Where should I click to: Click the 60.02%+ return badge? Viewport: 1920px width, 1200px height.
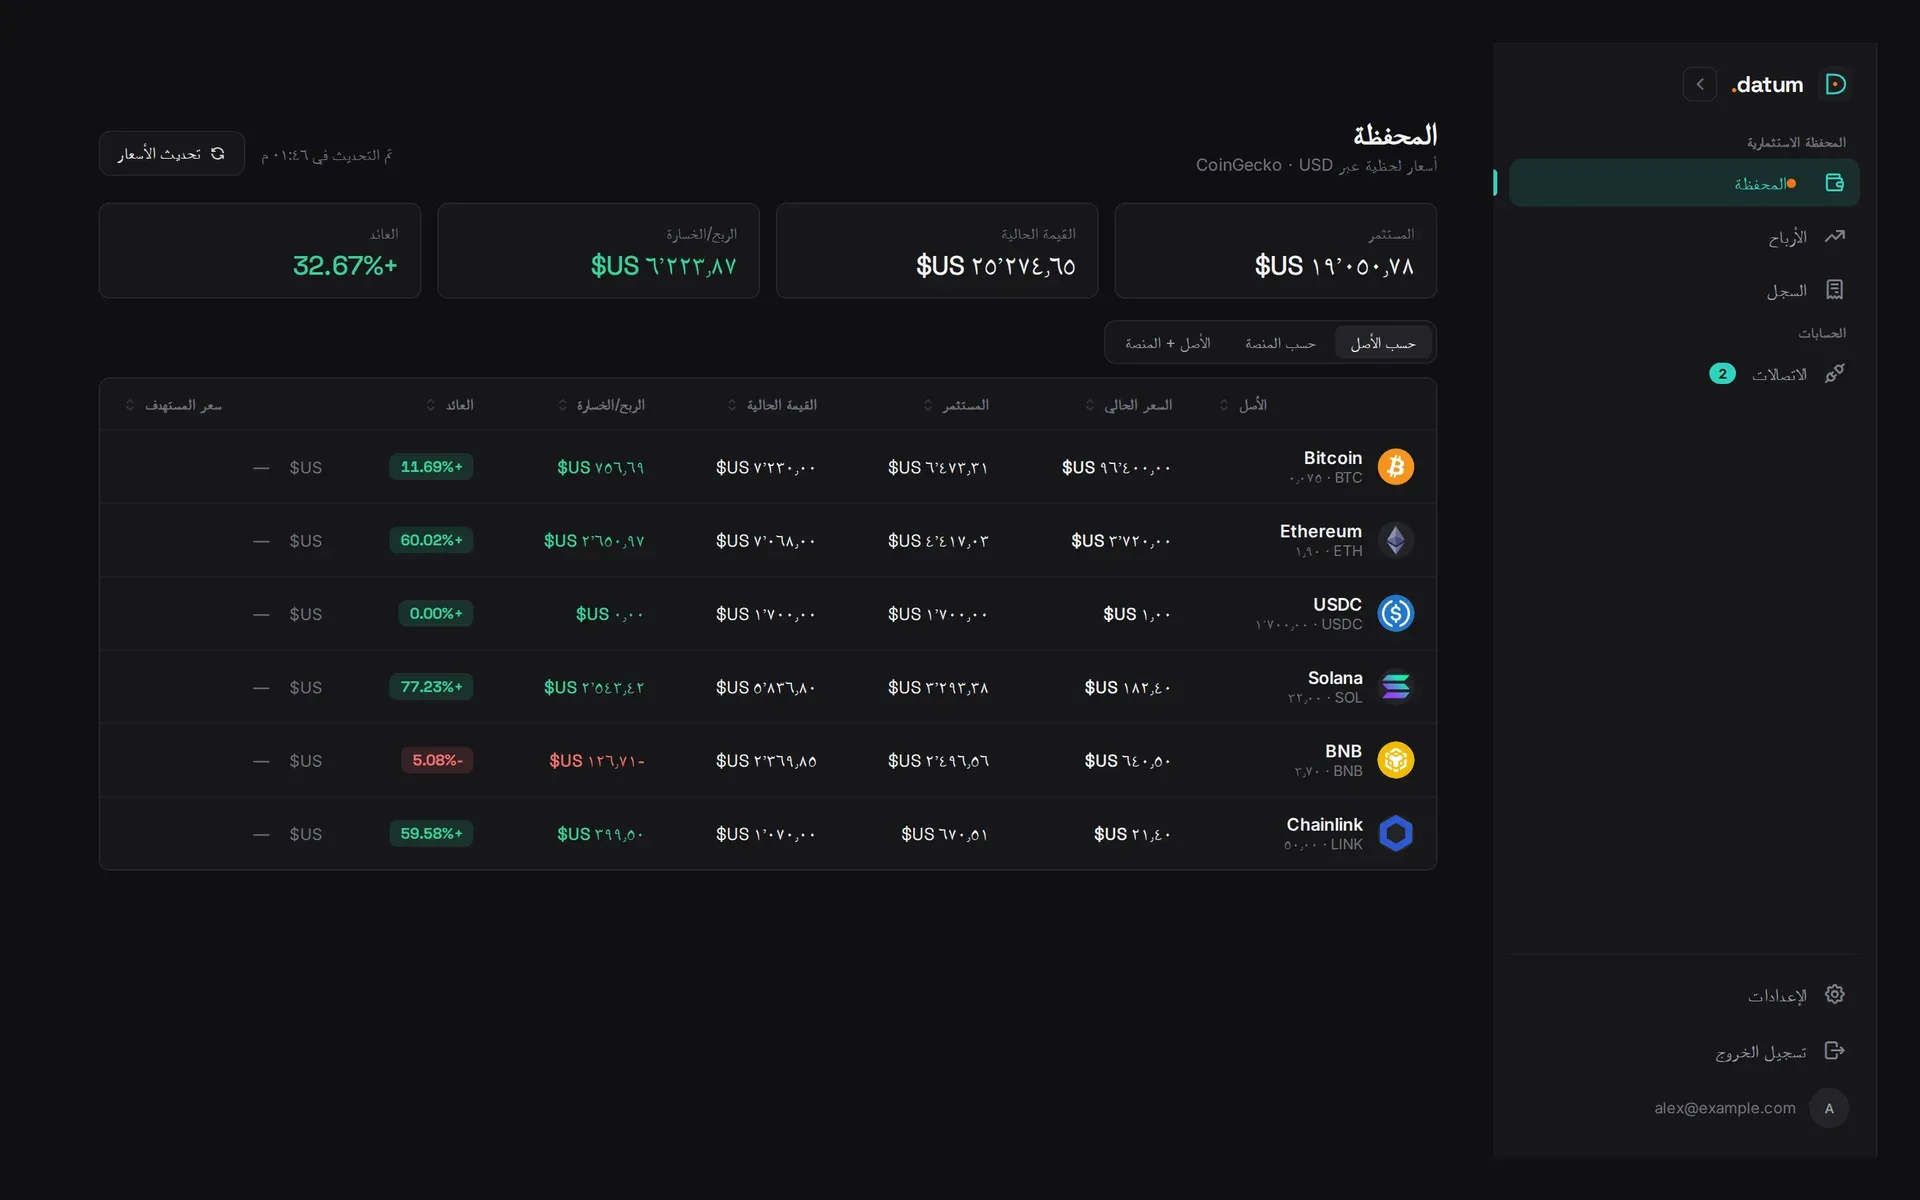point(431,540)
